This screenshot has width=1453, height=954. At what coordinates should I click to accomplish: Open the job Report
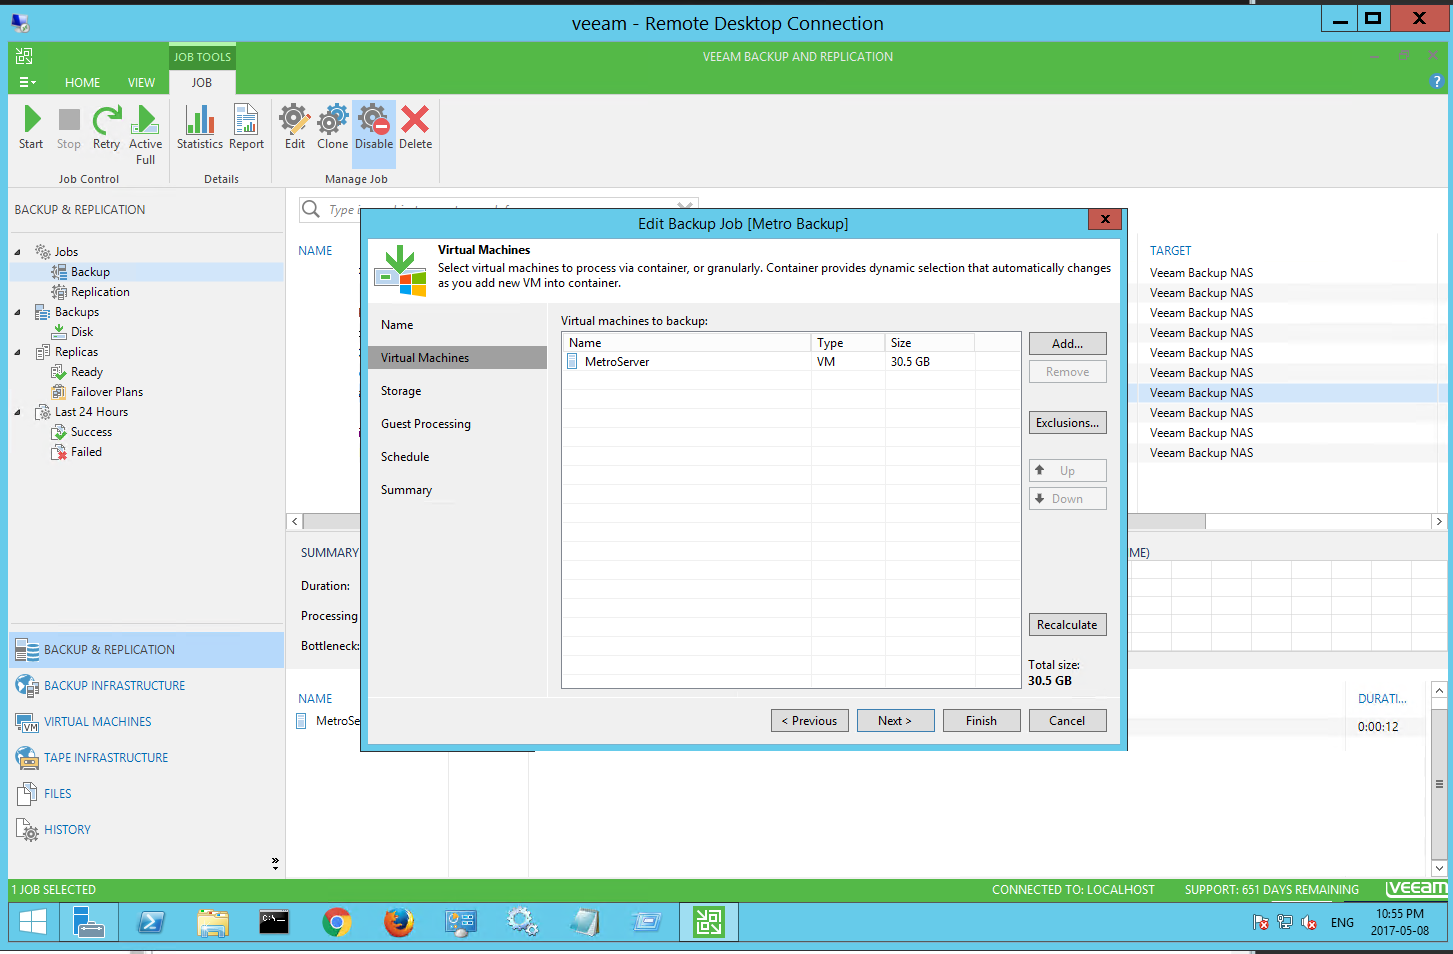[x=246, y=127]
